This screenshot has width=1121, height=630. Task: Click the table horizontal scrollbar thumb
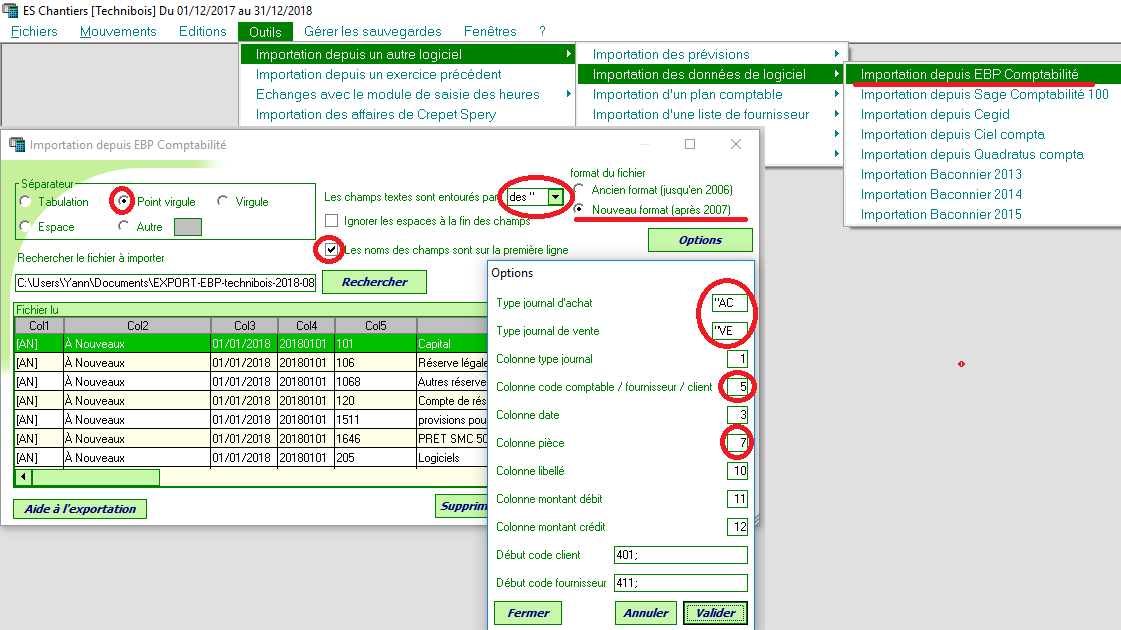pos(96,477)
